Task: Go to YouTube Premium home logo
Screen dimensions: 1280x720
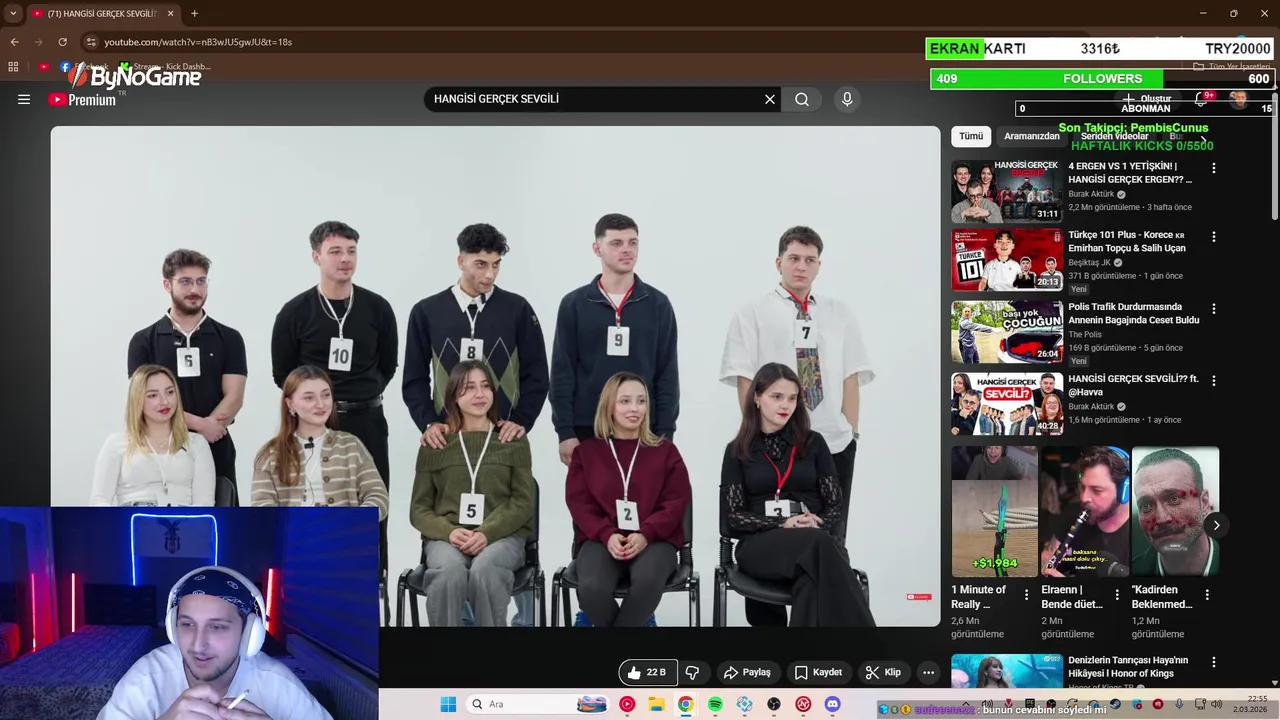Action: tap(82, 99)
